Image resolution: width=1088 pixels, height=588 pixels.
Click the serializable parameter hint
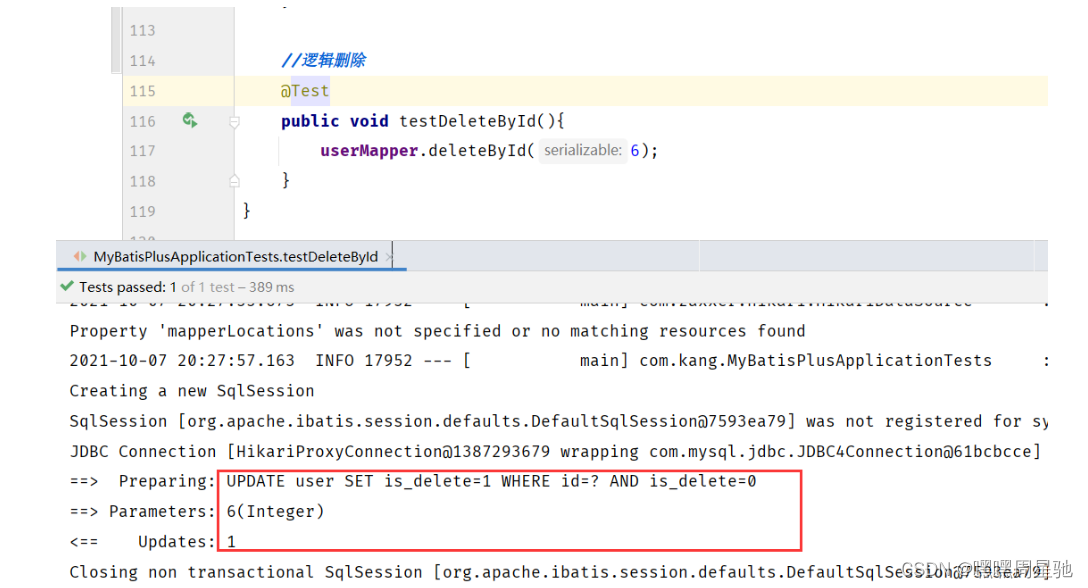tap(582, 150)
